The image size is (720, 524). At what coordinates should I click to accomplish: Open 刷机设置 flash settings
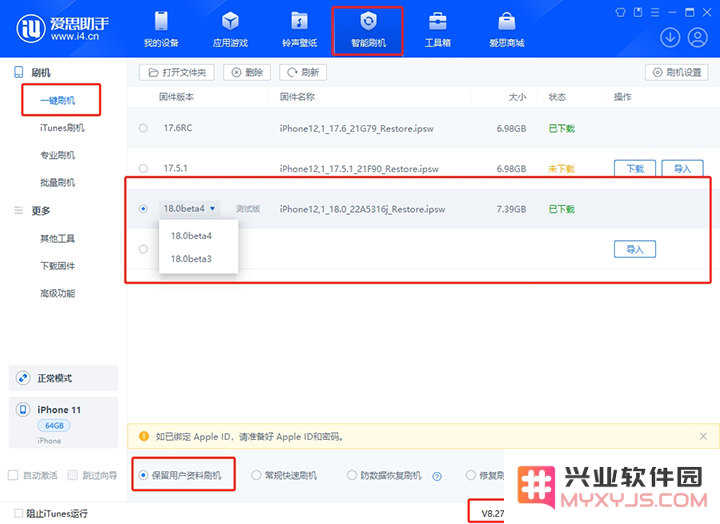pyautogui.click(x=677, y=72)
